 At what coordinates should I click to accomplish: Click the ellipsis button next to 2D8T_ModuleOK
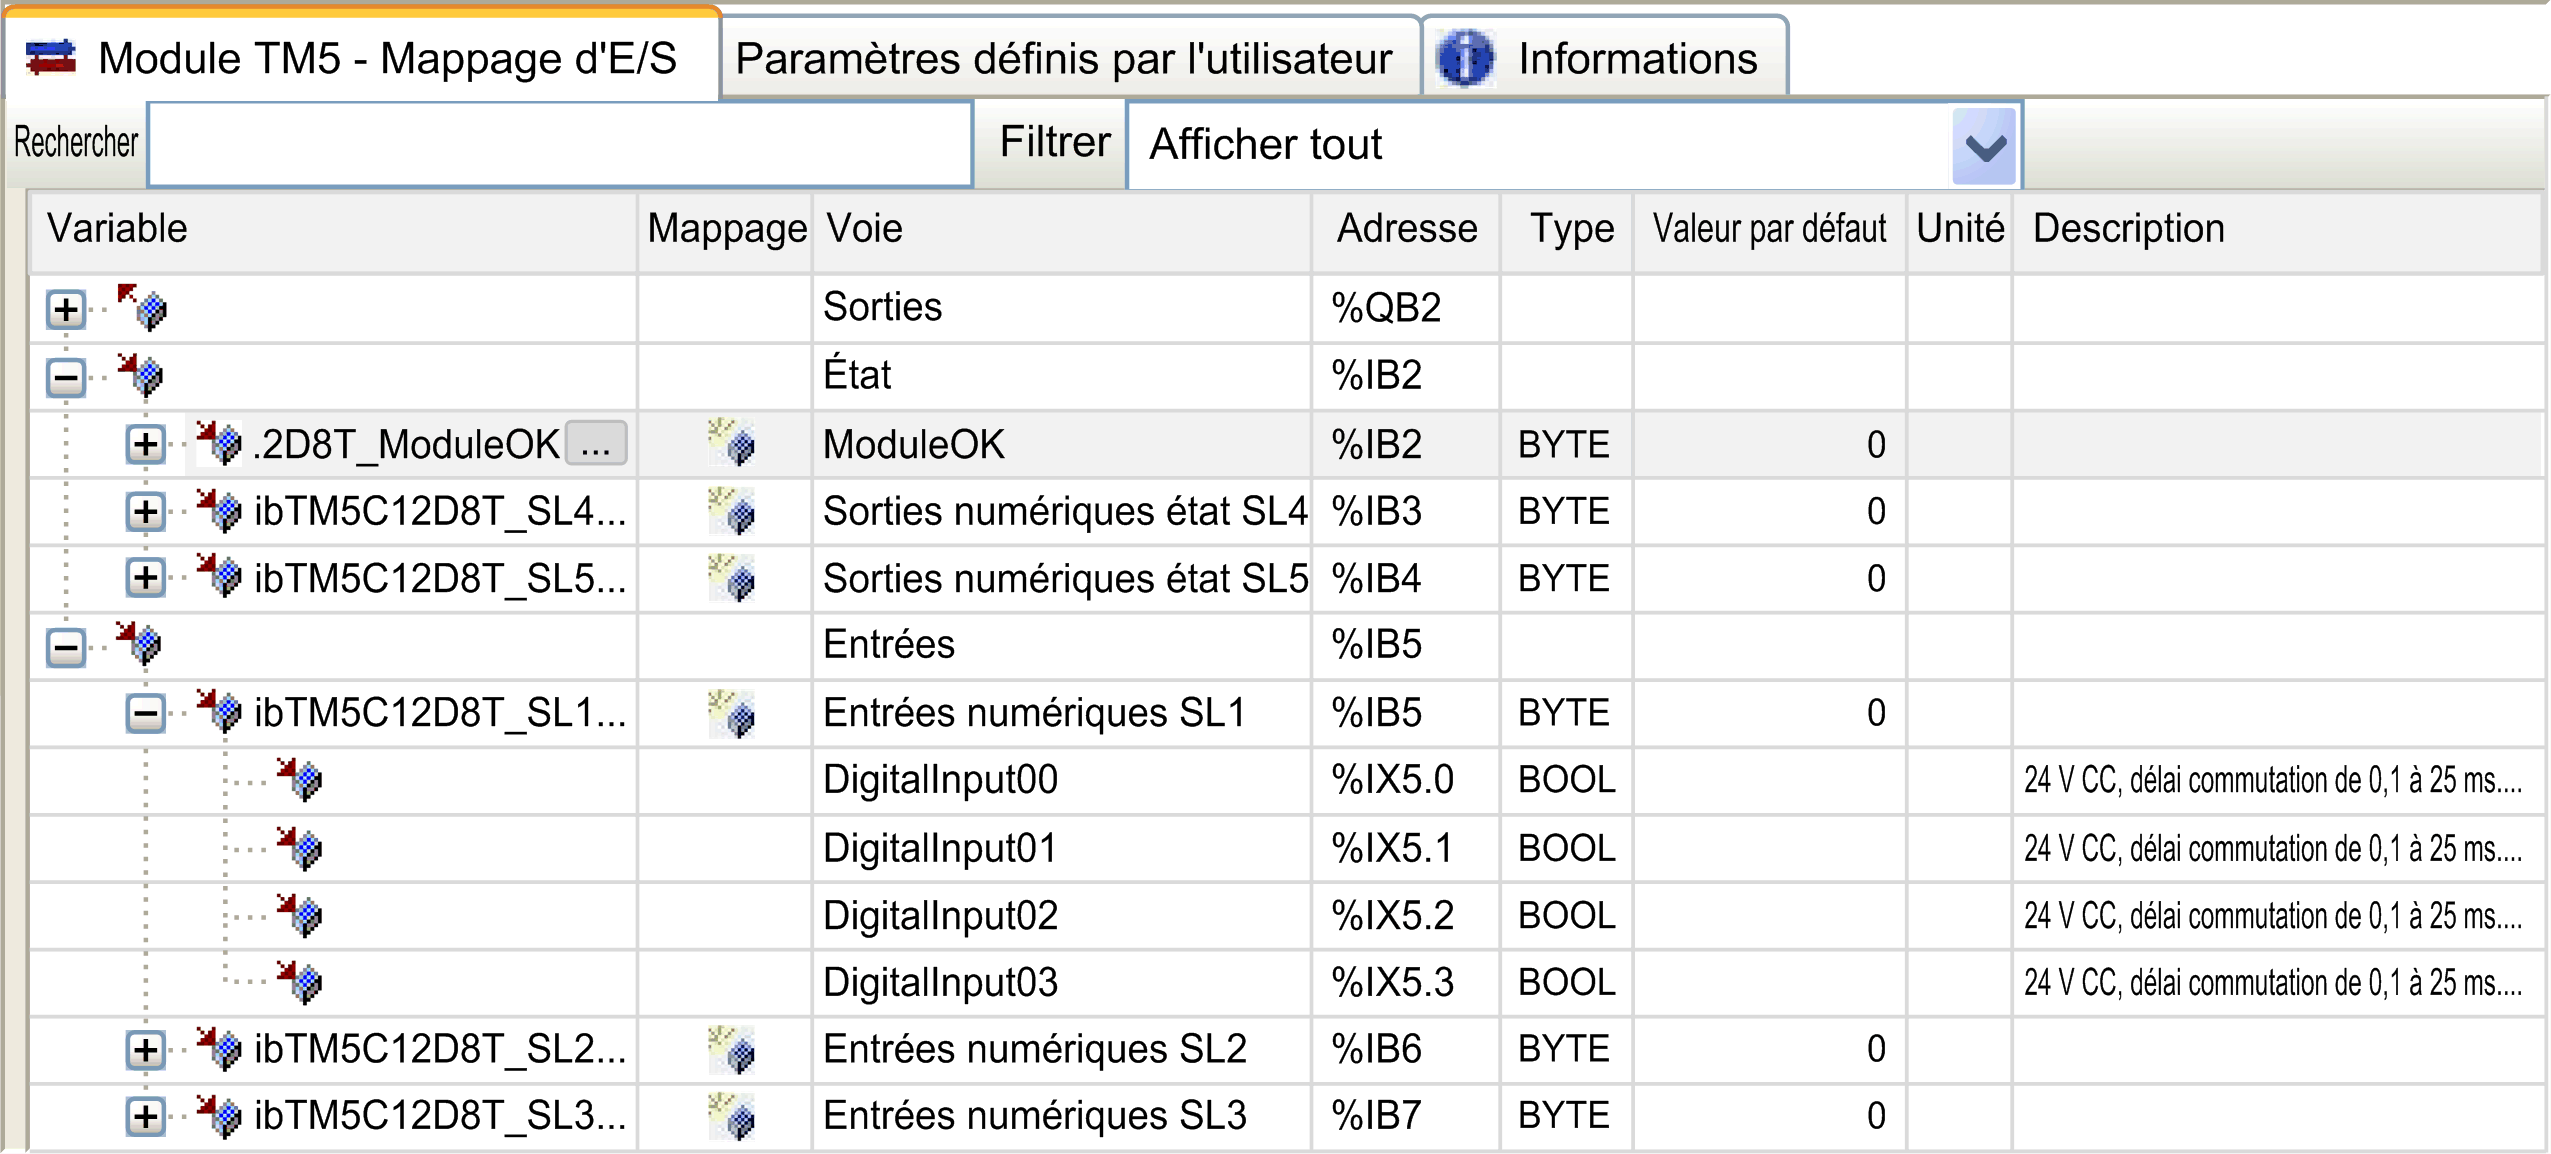click(596, 444)
